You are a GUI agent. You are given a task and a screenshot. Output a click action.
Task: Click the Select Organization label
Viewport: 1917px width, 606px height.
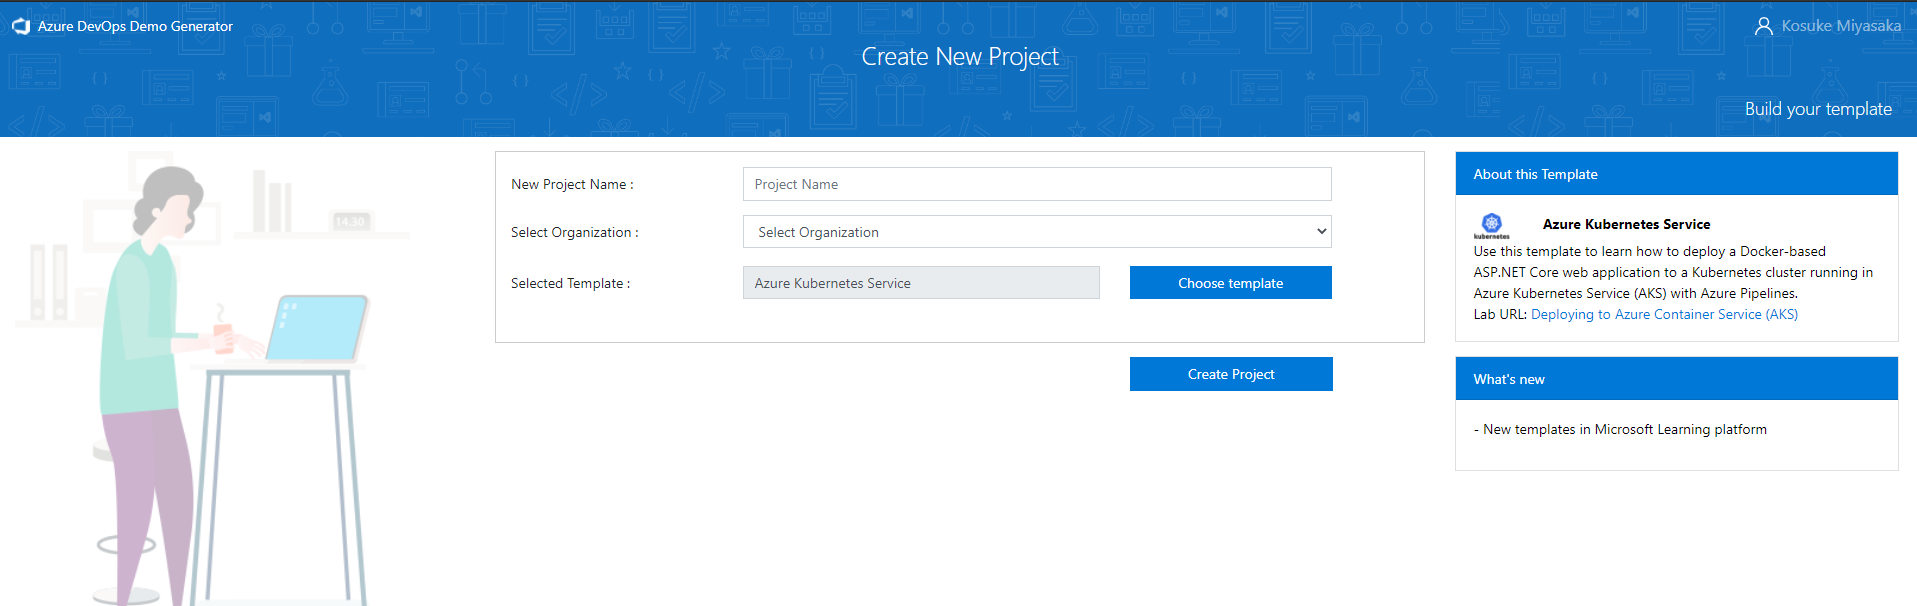(575, 232)
